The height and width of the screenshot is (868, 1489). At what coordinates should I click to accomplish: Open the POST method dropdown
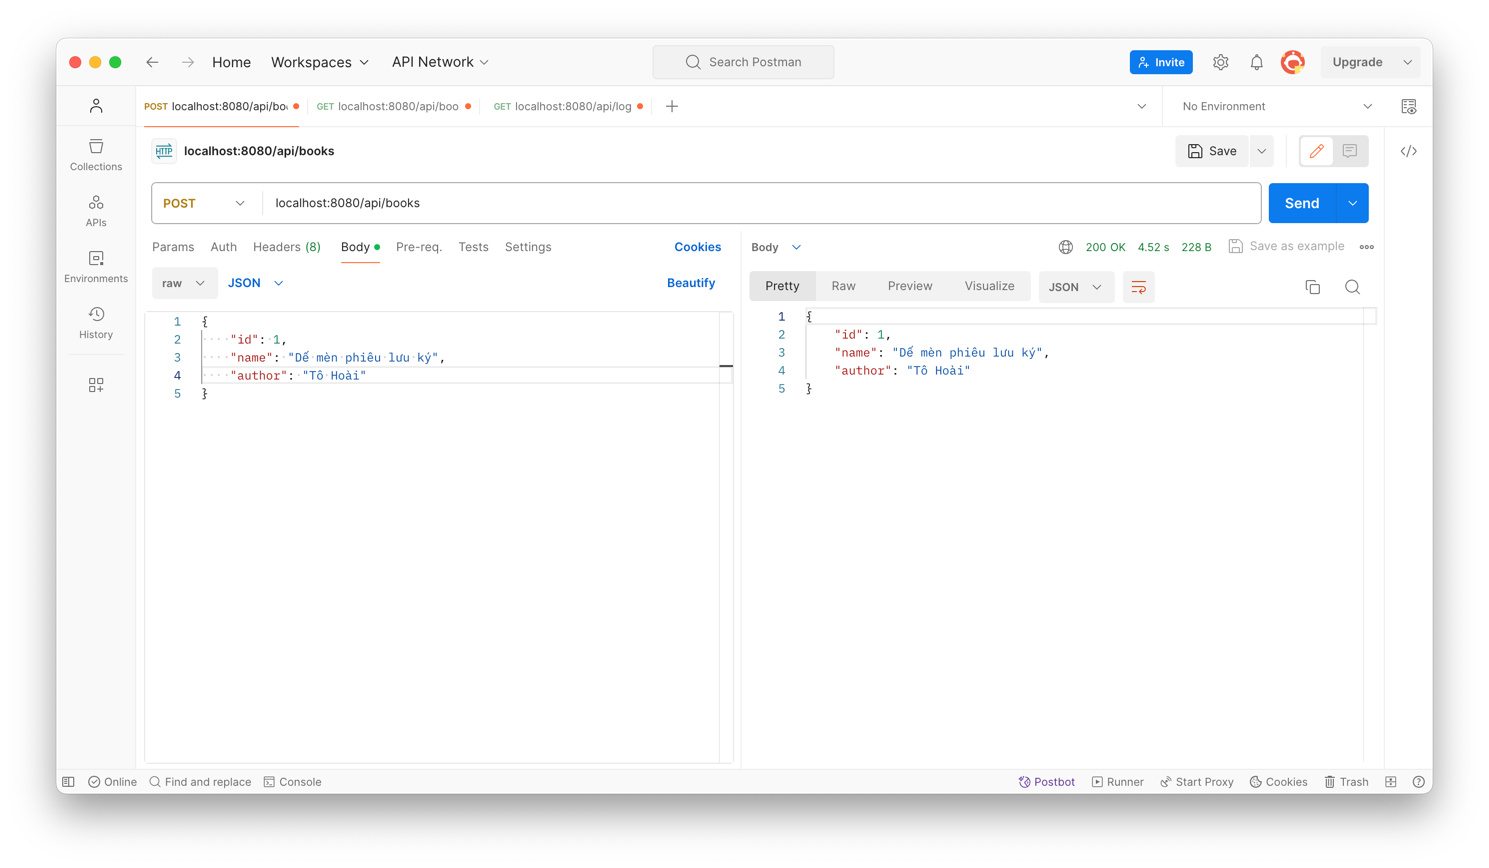(x=204, y=203)
